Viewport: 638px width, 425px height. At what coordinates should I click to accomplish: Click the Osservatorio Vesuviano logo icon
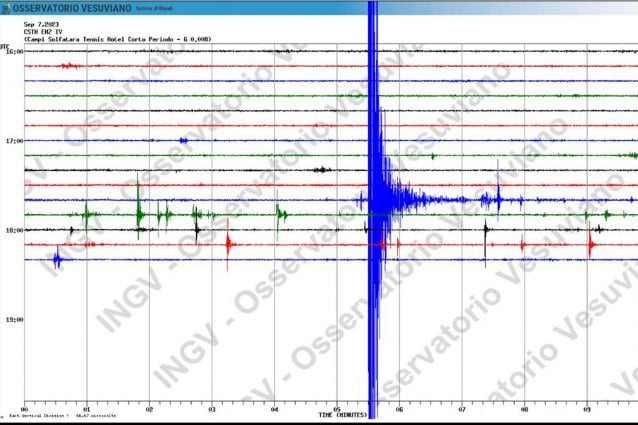pyautogui.click(x=6, y=8)
